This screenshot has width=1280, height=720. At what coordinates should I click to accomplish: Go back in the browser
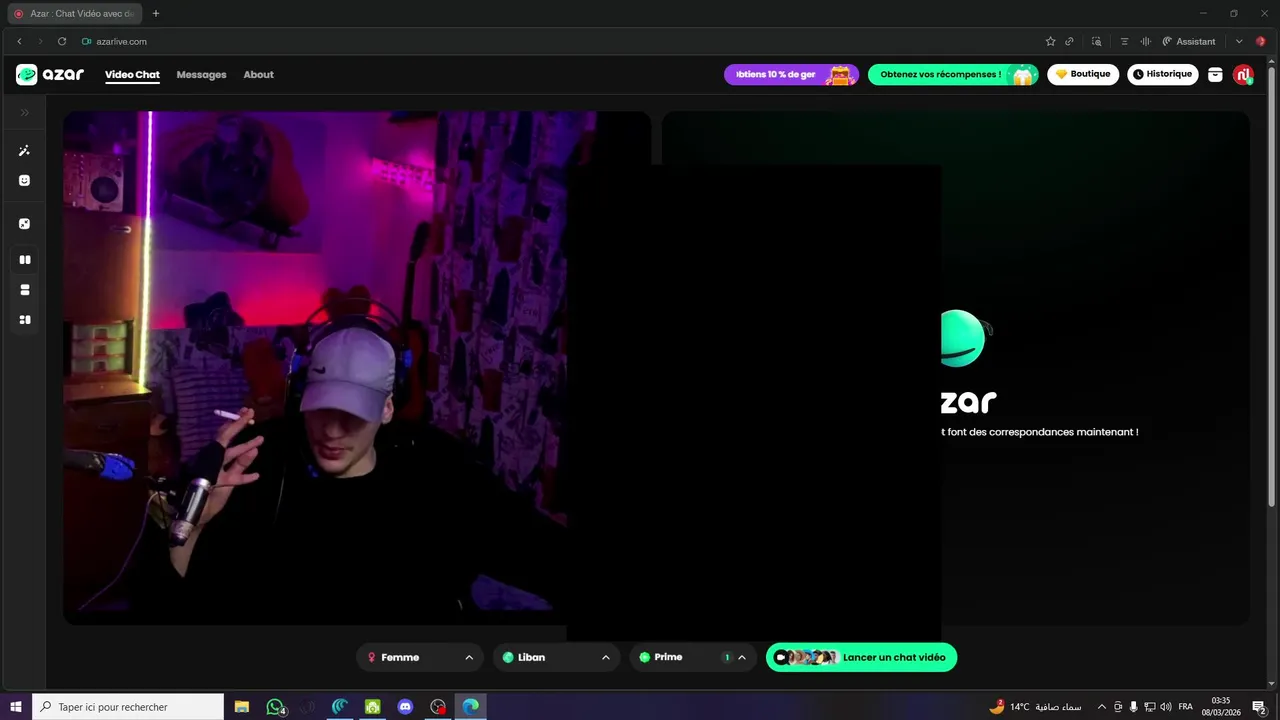[19, 41]
